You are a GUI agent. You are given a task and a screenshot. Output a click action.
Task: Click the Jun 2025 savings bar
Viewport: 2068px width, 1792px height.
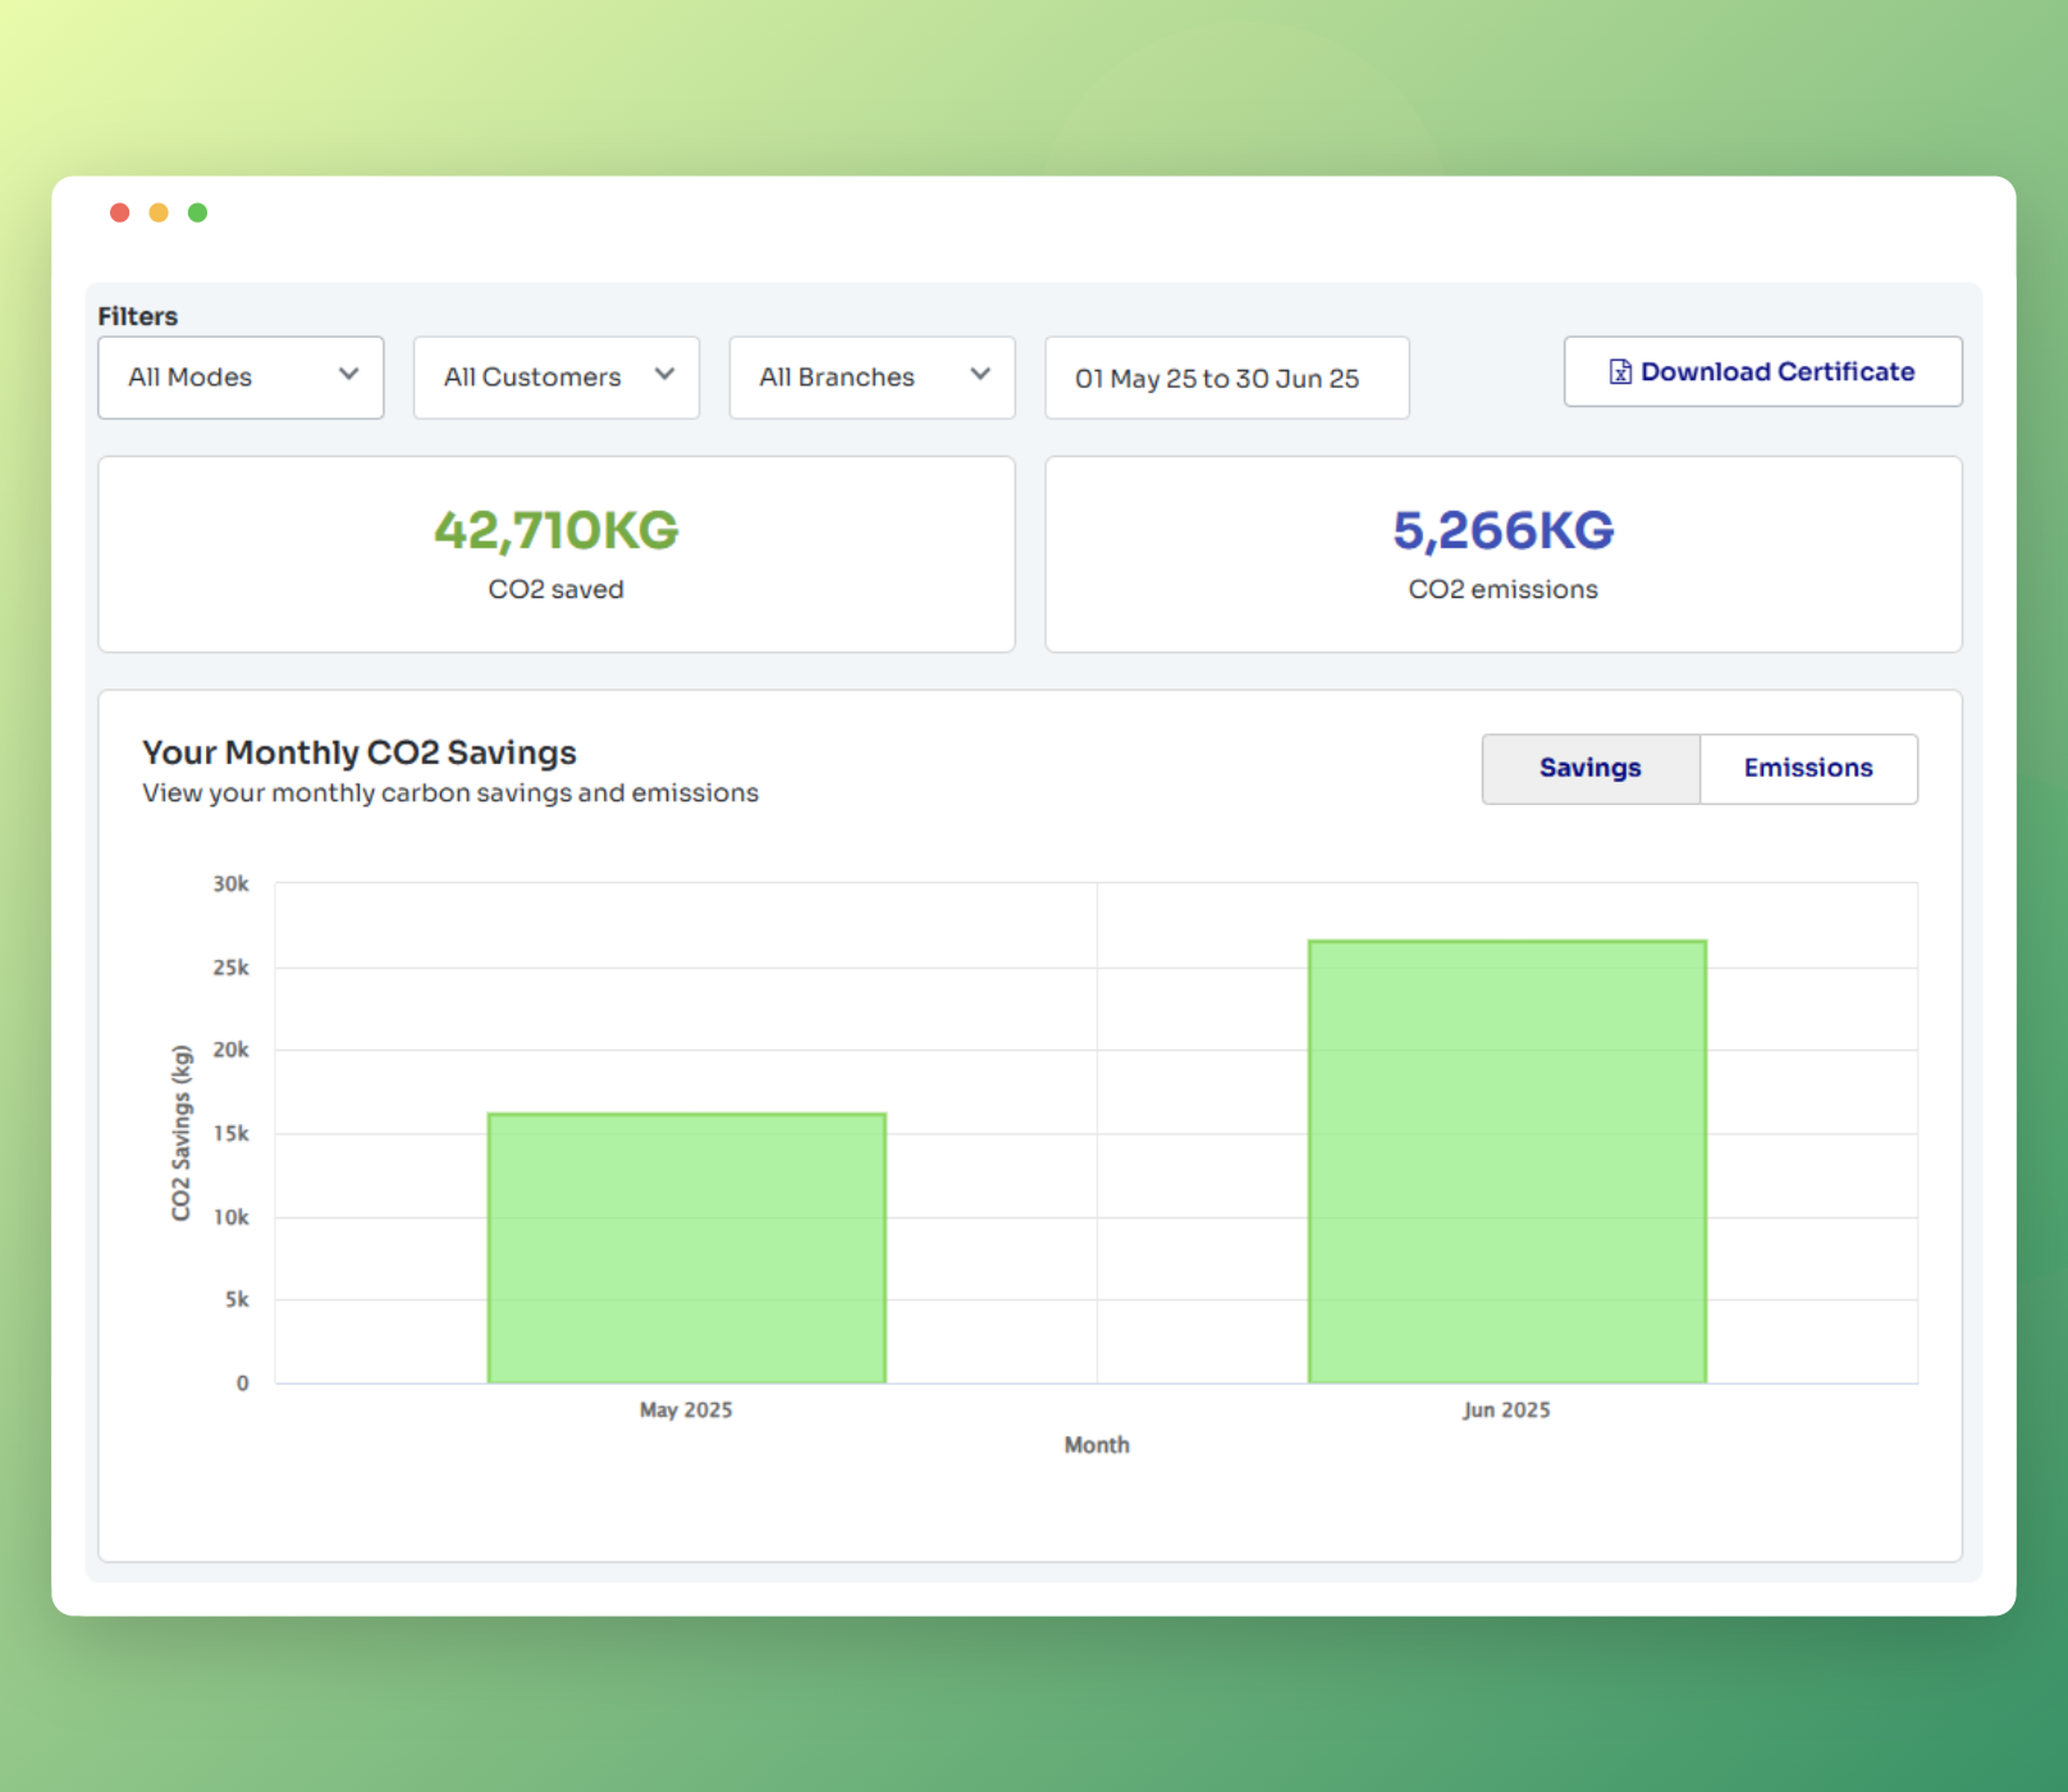(x=1507, y=1162)
